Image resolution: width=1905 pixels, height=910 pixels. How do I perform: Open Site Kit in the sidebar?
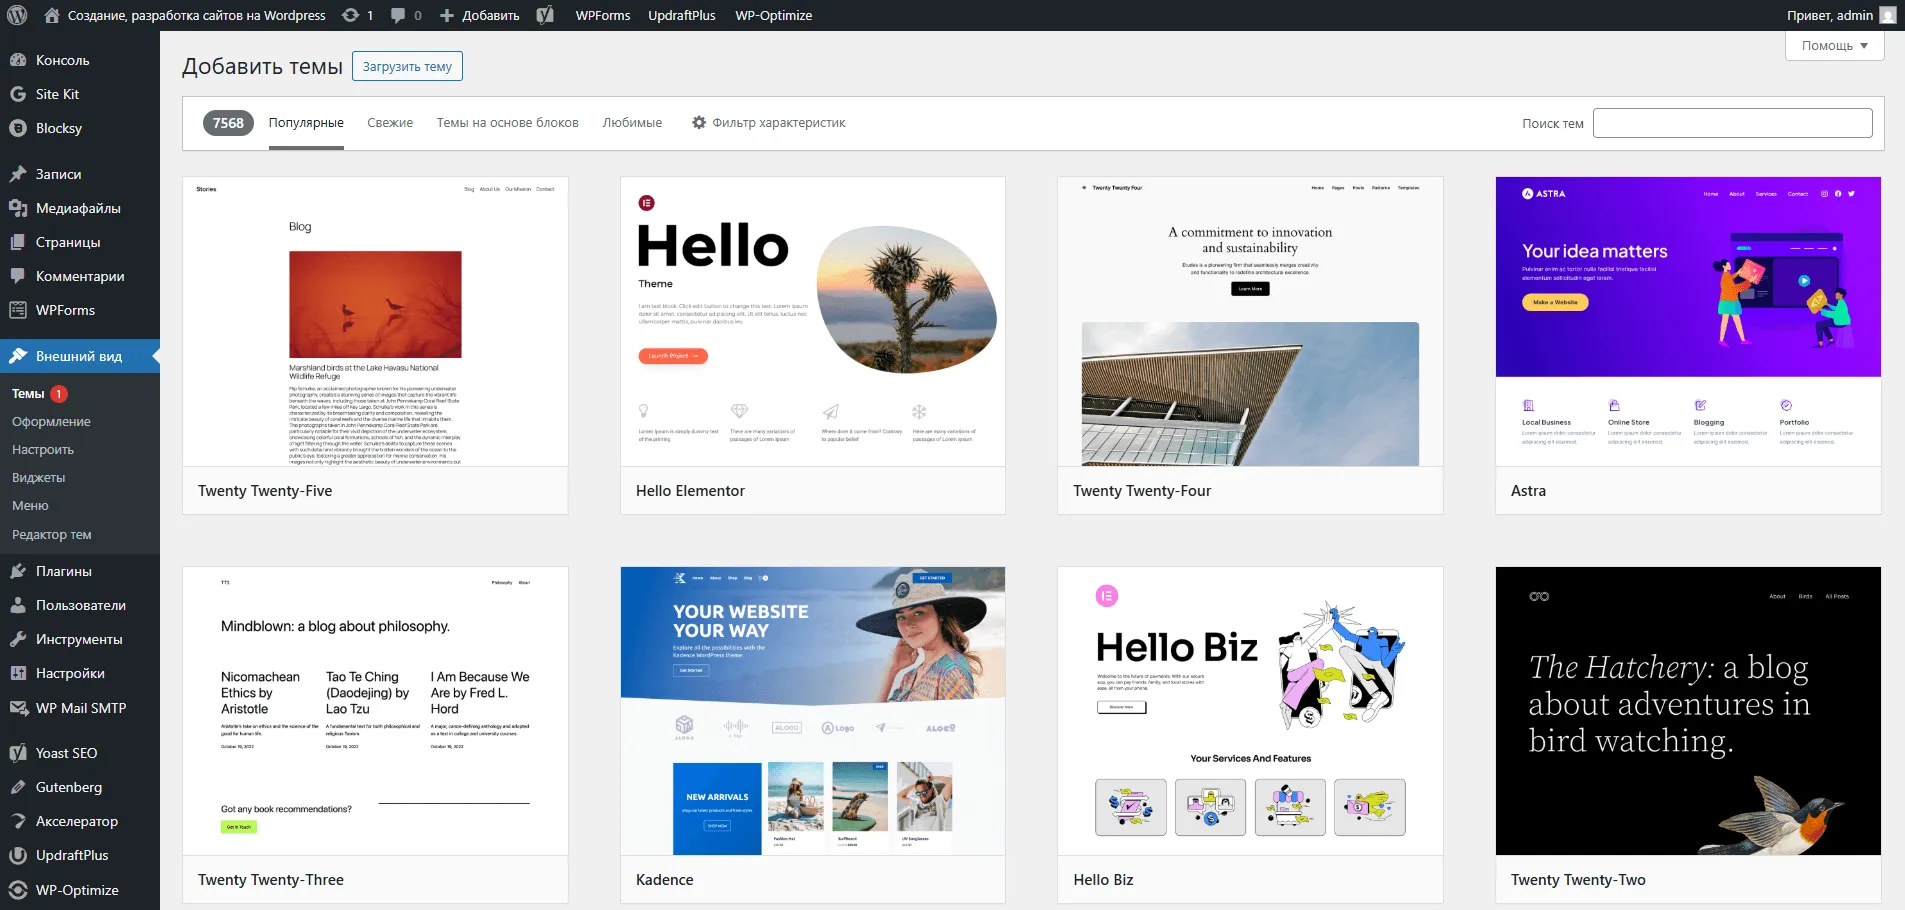(57, 94)
